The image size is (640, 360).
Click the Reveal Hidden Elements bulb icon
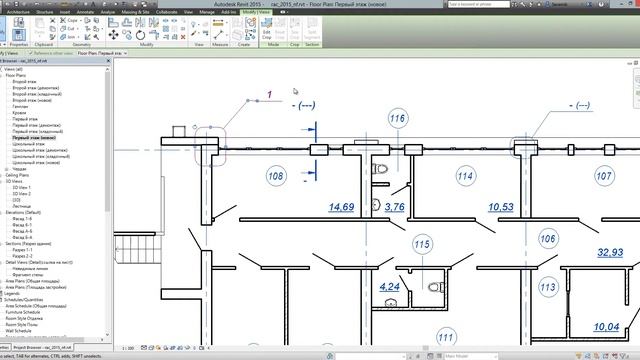click(x=195, y=348)
